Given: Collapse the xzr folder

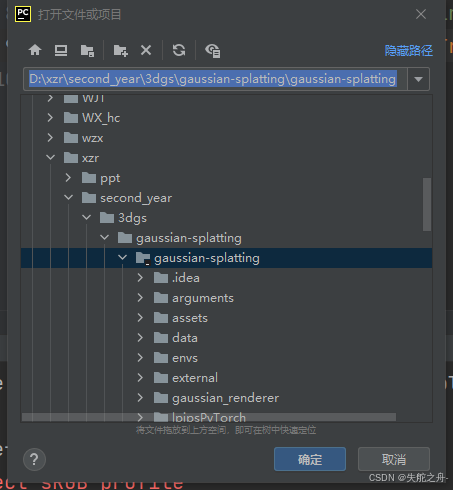Looking at the screenshot, I should pyautogui.click(x=50, y=157).
